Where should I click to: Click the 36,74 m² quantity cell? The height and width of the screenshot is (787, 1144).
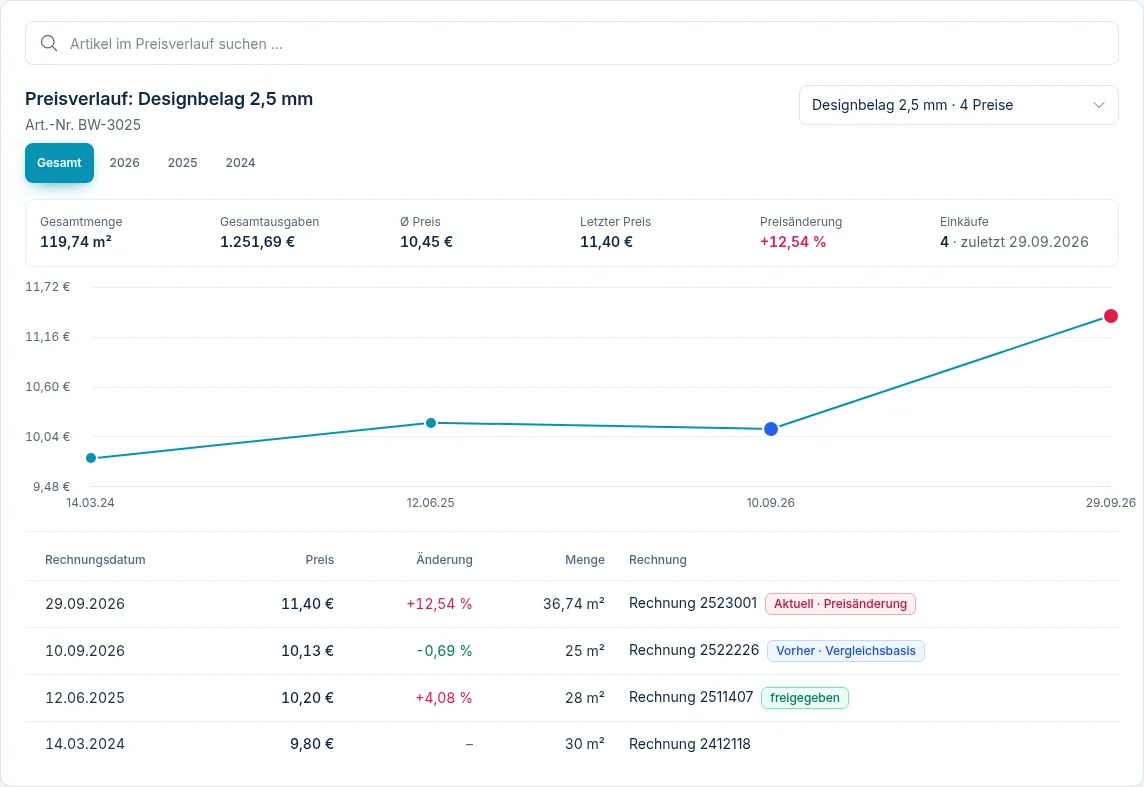(573, 604)
